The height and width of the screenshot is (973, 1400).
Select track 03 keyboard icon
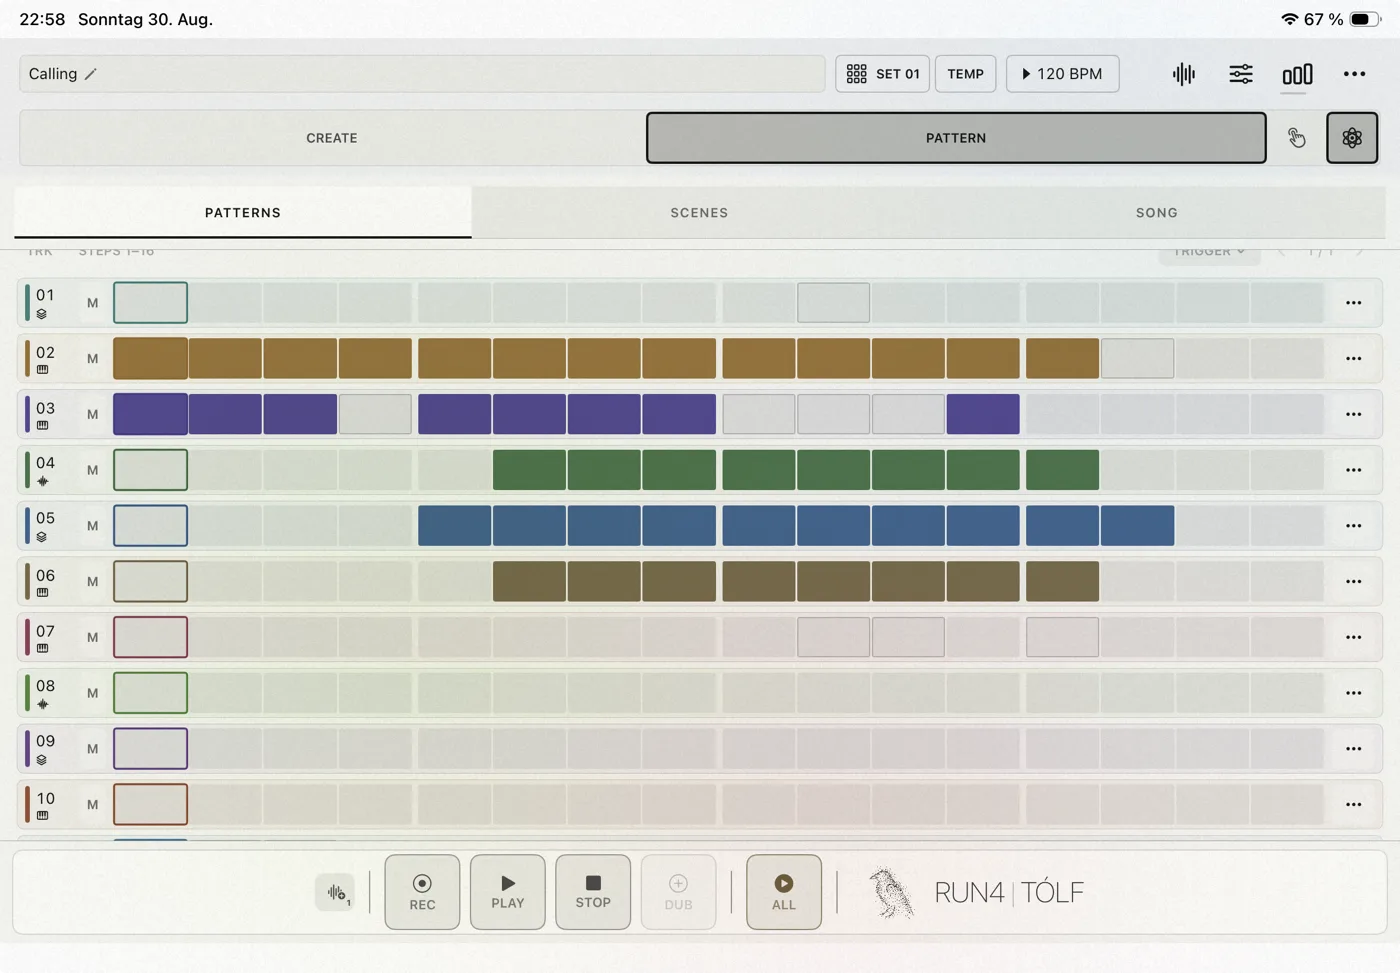click(x=42, y=425)
